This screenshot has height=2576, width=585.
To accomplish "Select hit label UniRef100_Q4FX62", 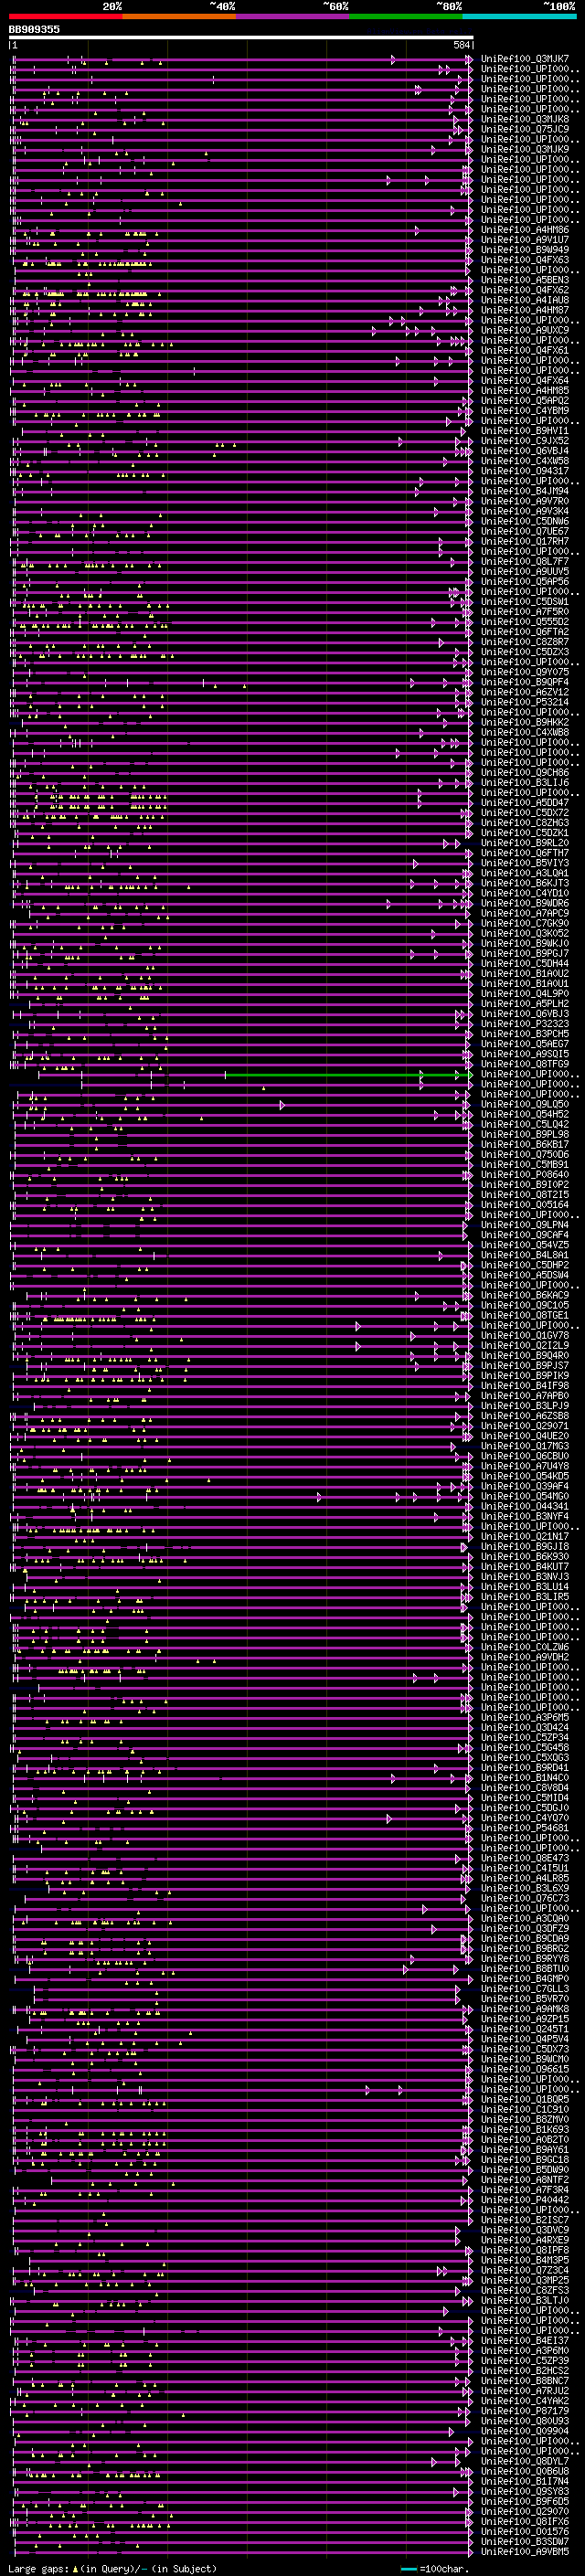I will [x=525, y=290].
